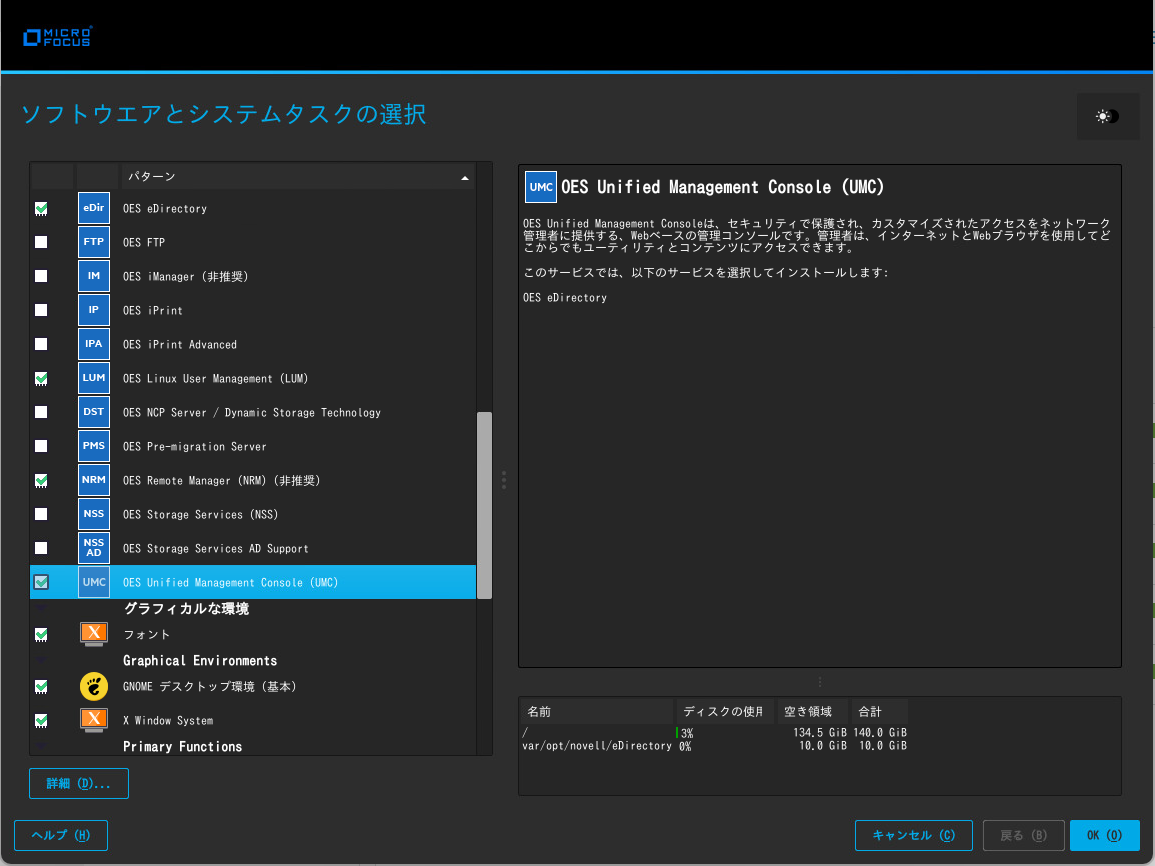This screenshot has width=1155, height=866.
Task: Click the OES FTP pattern icon
Action: click(93, 242)
